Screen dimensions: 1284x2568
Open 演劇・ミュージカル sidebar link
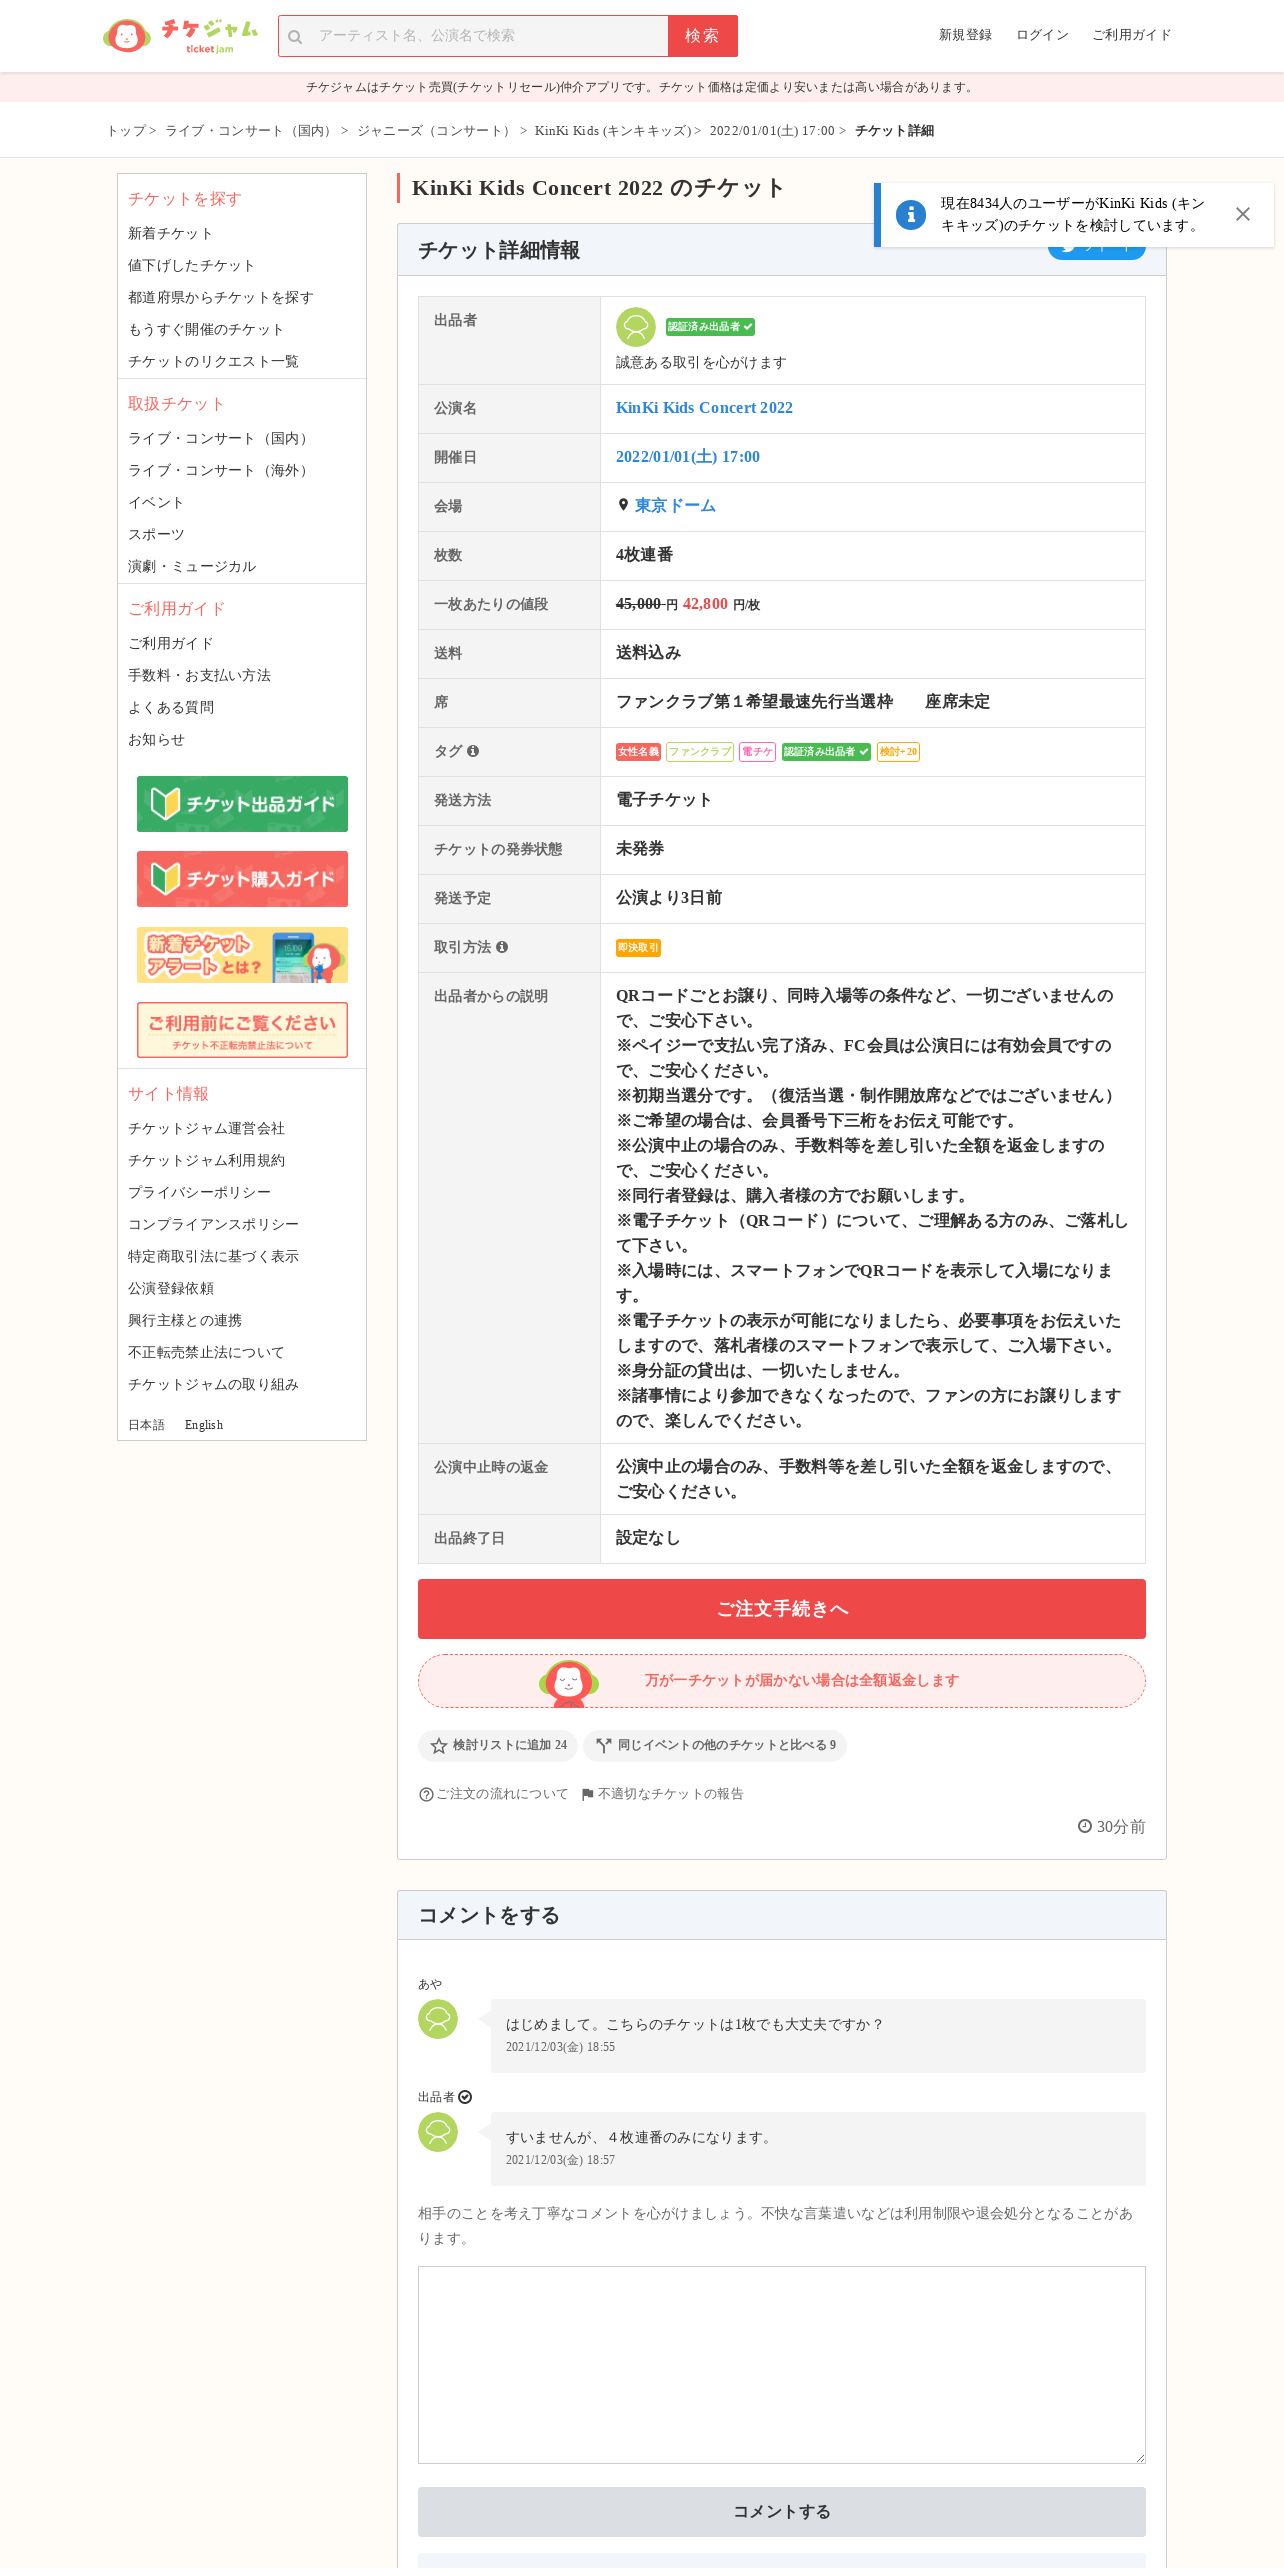pyautogui.click(x=192, y=567)
